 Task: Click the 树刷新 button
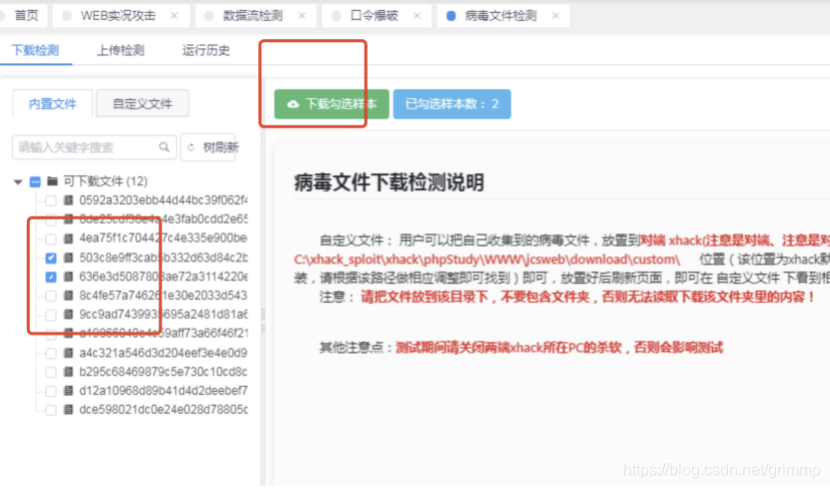209,147
